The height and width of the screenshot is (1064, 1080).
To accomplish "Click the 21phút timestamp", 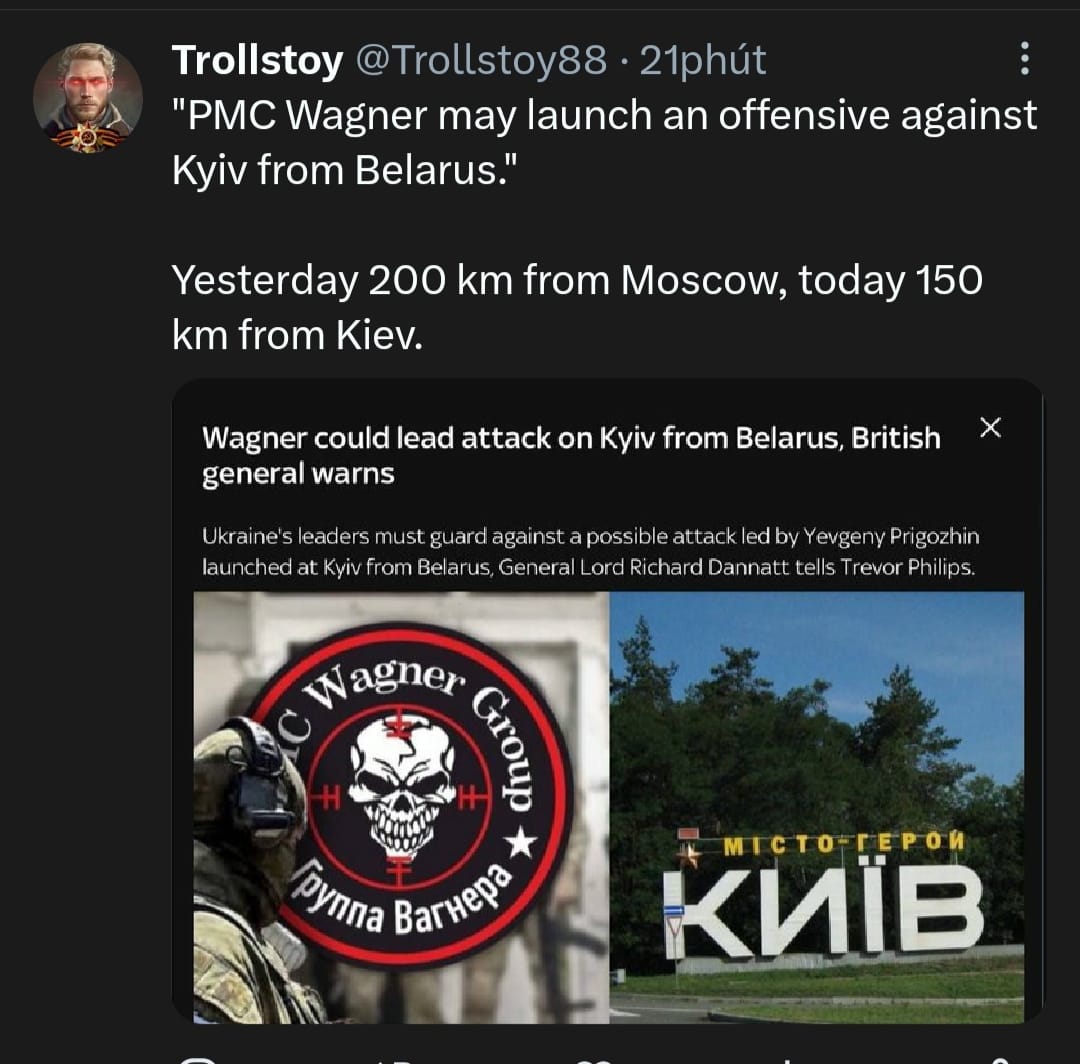I will [703, 62].
